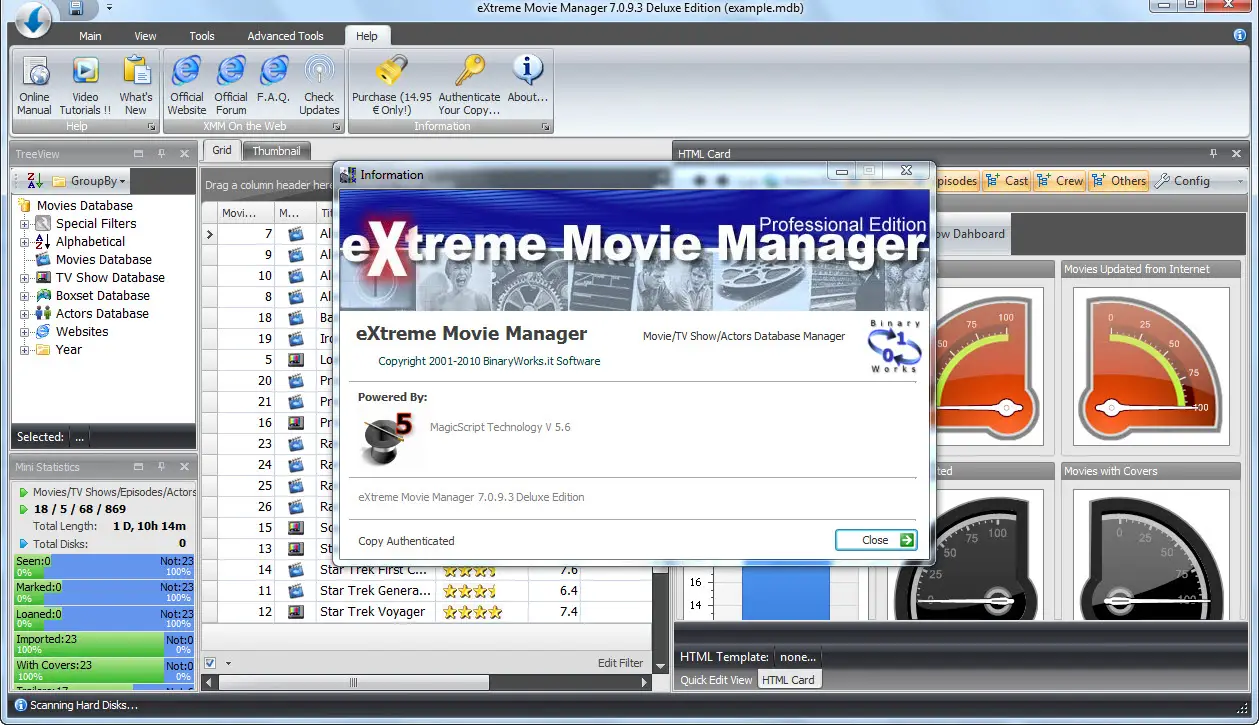Visit the Official Website

click(187, 86)
